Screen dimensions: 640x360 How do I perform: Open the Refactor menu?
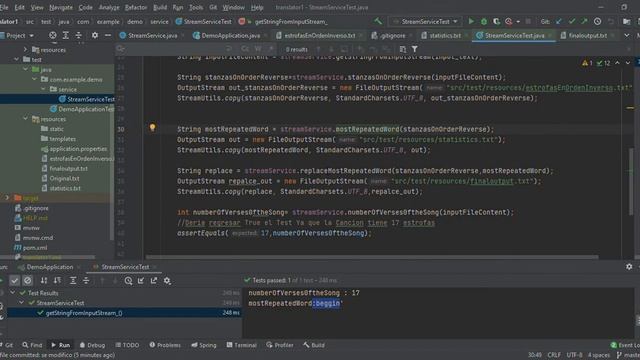(136, 7)
